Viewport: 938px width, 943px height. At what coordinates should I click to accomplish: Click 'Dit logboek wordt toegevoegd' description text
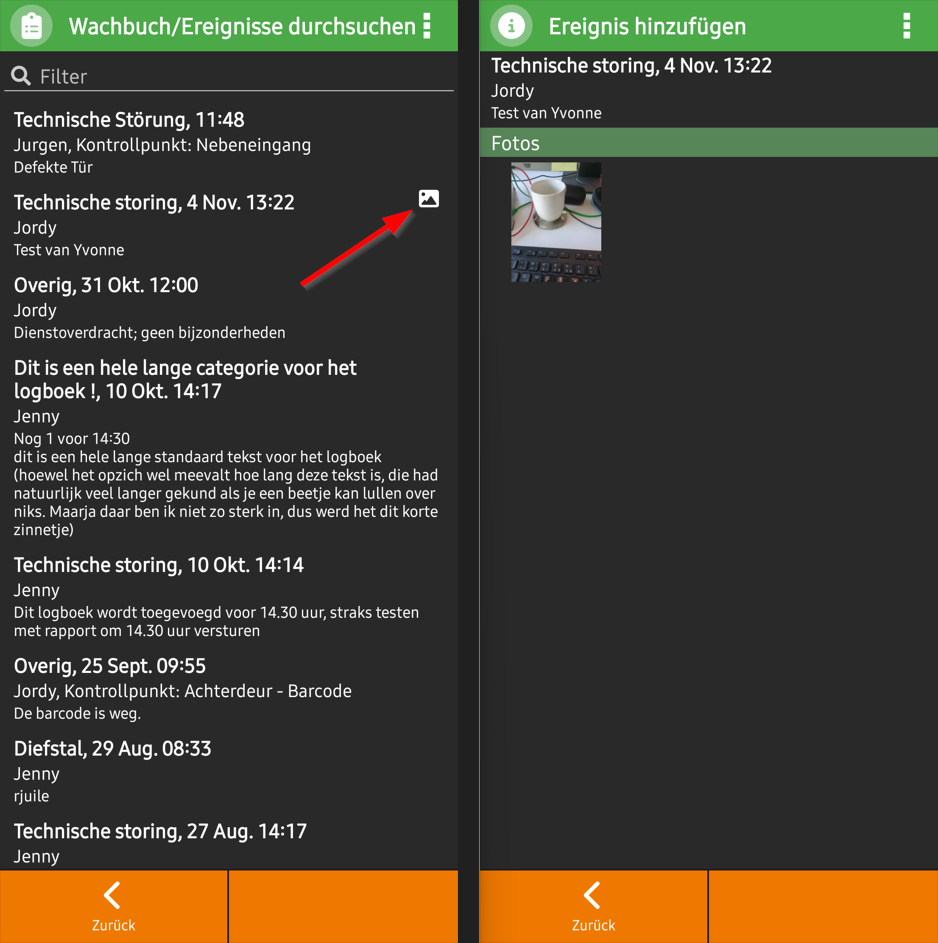216,621
